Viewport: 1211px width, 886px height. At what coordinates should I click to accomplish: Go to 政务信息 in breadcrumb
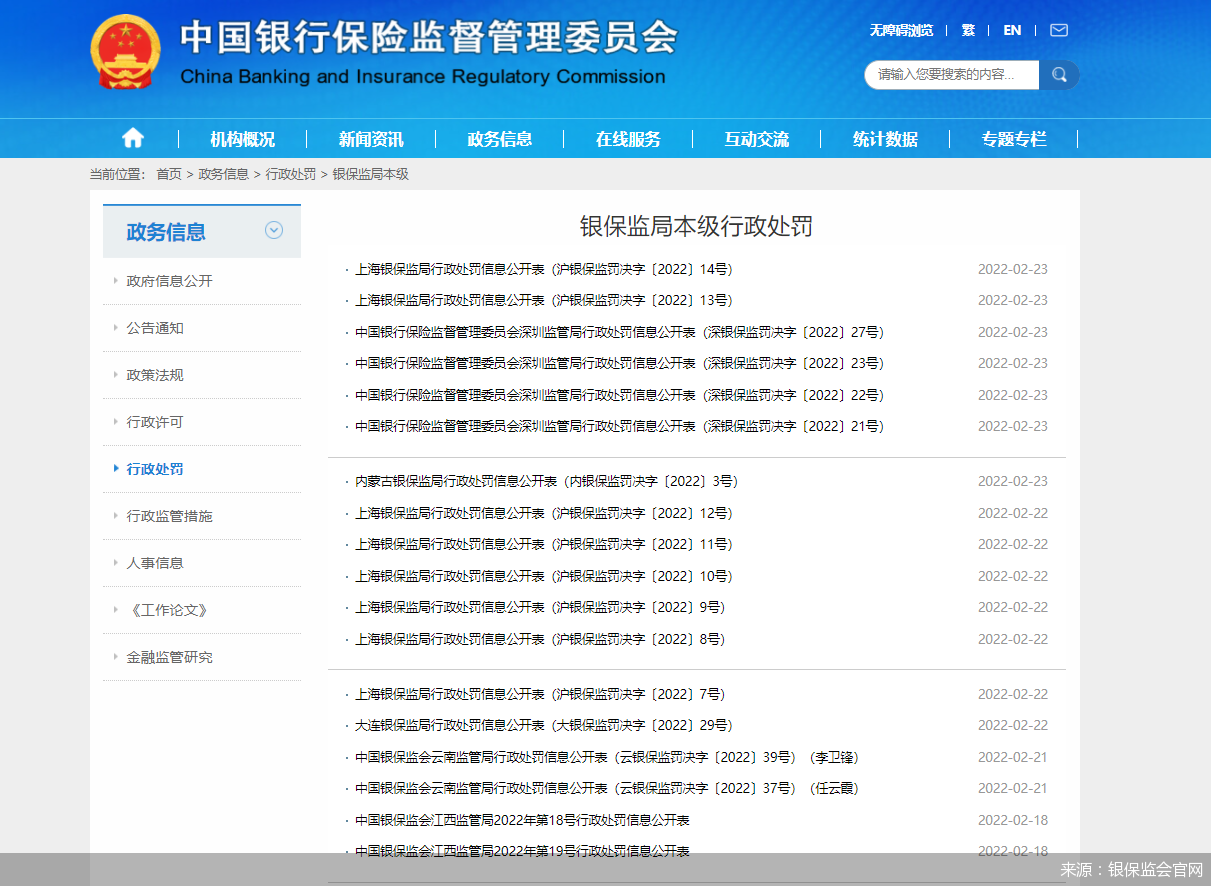click(224, 174)
